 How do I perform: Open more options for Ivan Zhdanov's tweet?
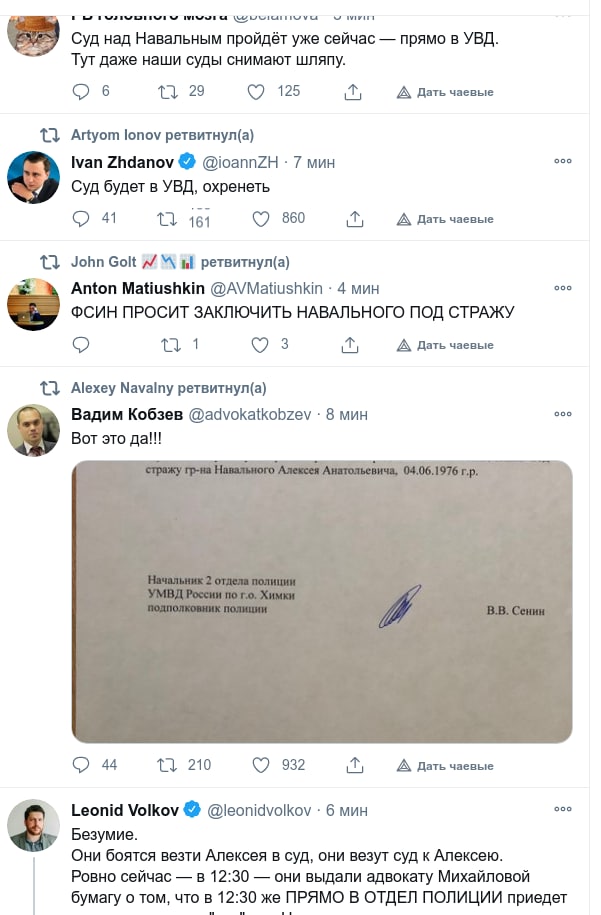[x=562, y=161]
